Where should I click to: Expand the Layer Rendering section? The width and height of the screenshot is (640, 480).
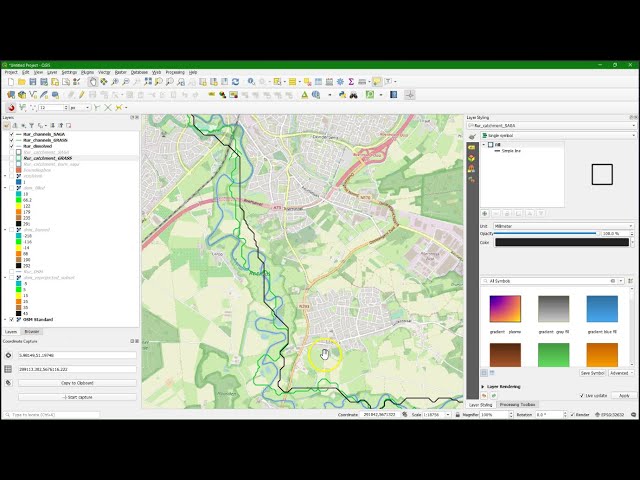(x=483, y=387)
